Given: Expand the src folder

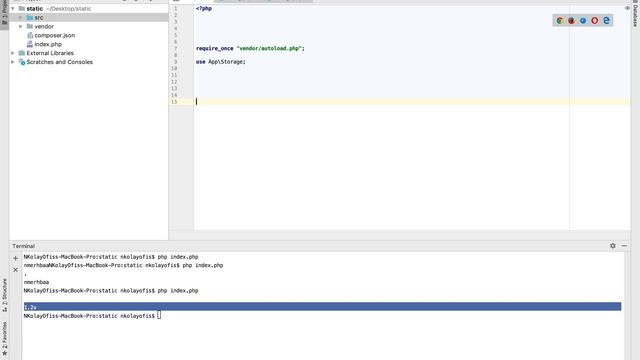Looking at the screenshot, I should coord(21,18).
